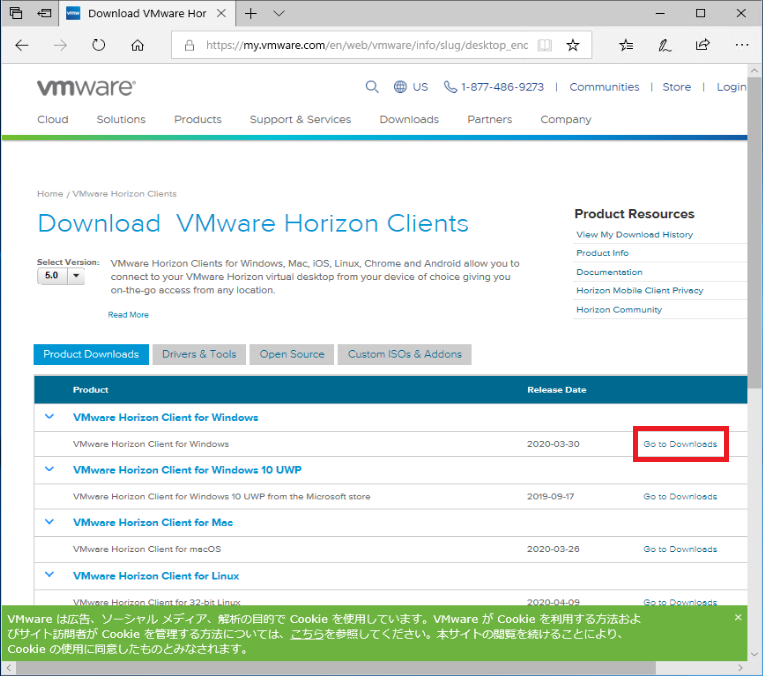Open Horizon Mobile Client Privacy link

[639, 291]
